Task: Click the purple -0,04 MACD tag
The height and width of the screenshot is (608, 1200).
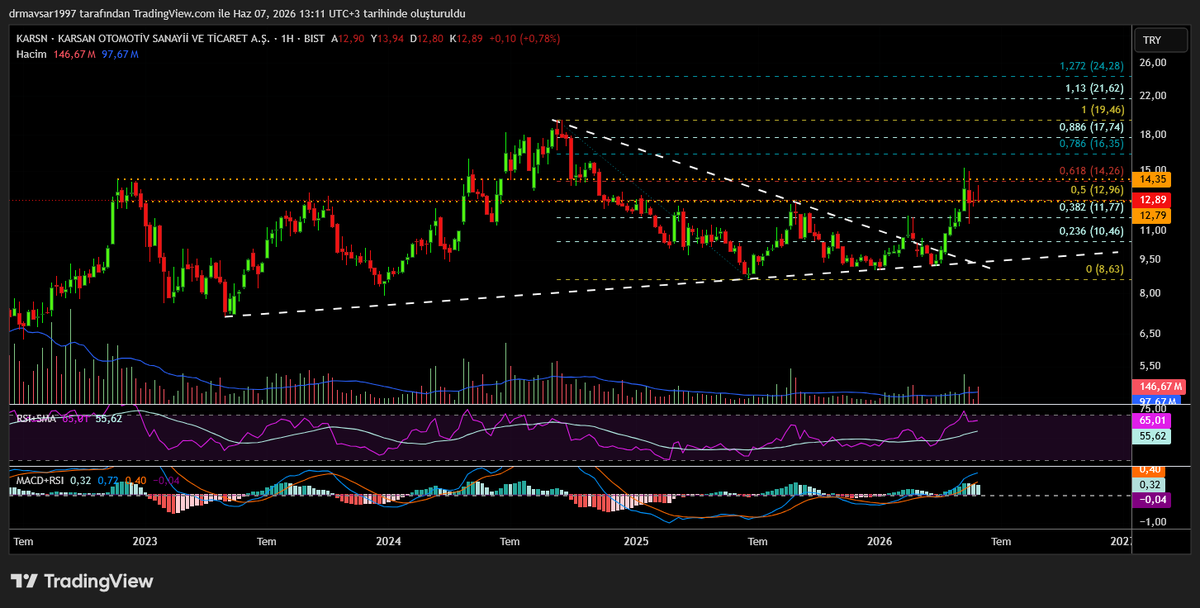Action: click(x=1153, y=499)
